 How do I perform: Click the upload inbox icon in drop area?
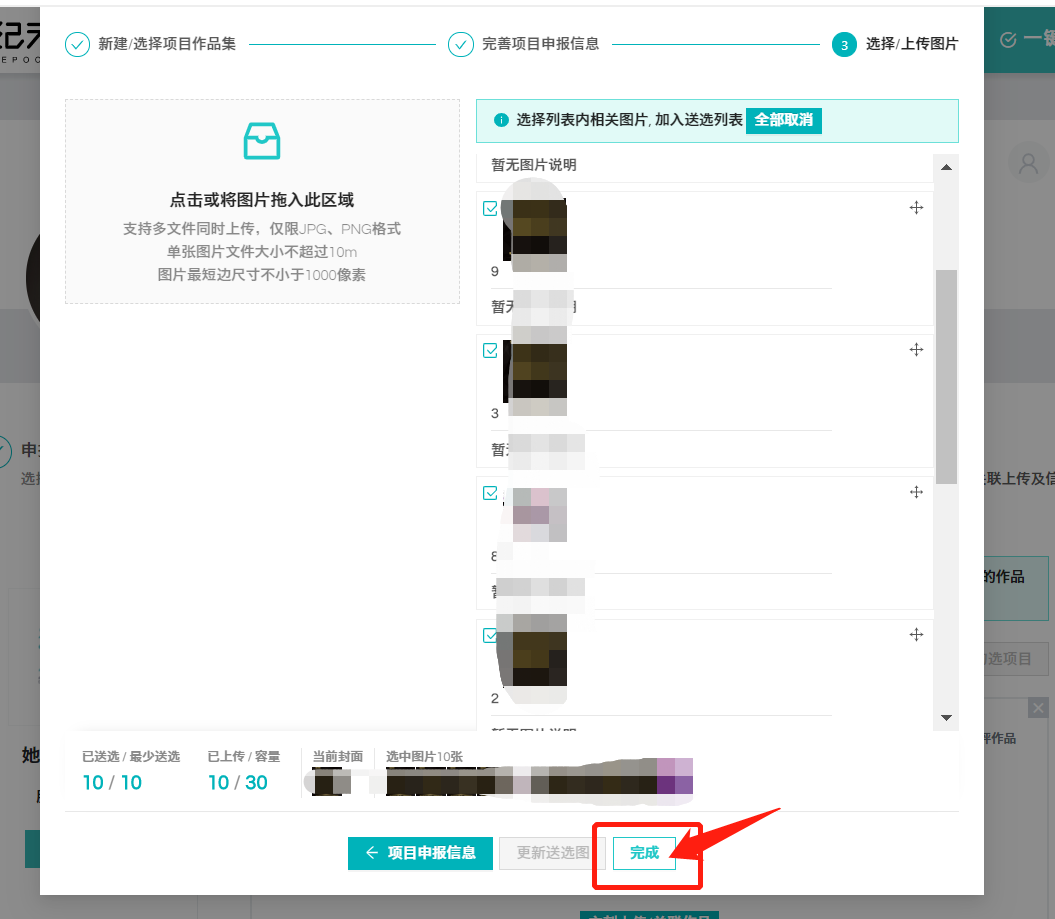(262, 141)
